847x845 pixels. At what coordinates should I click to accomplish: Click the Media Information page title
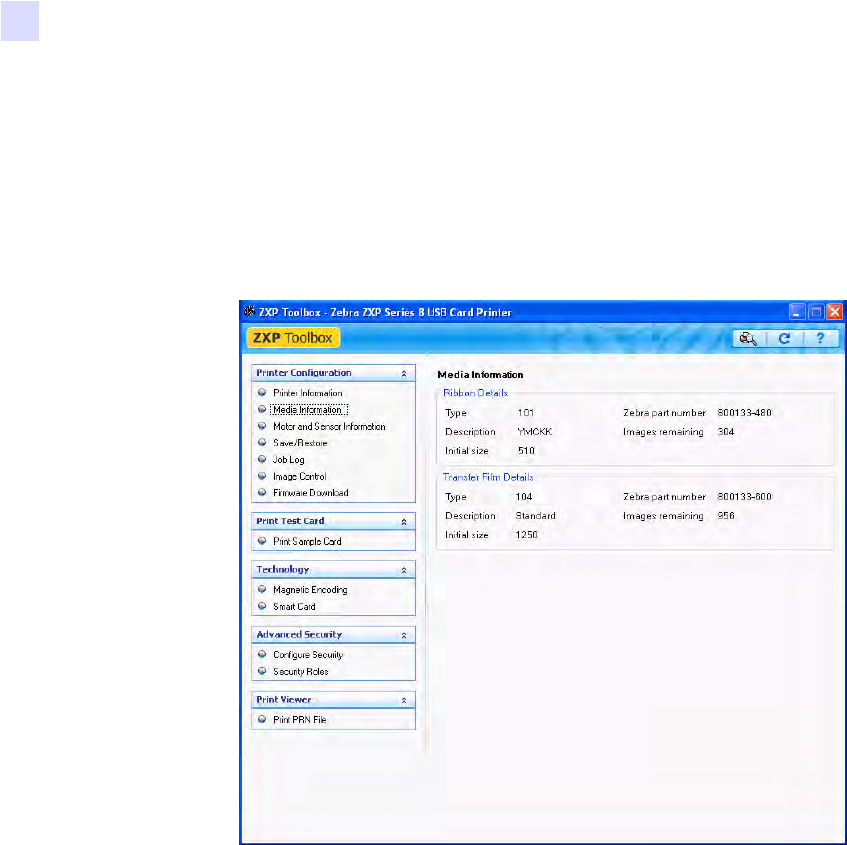tap(480, 374)
